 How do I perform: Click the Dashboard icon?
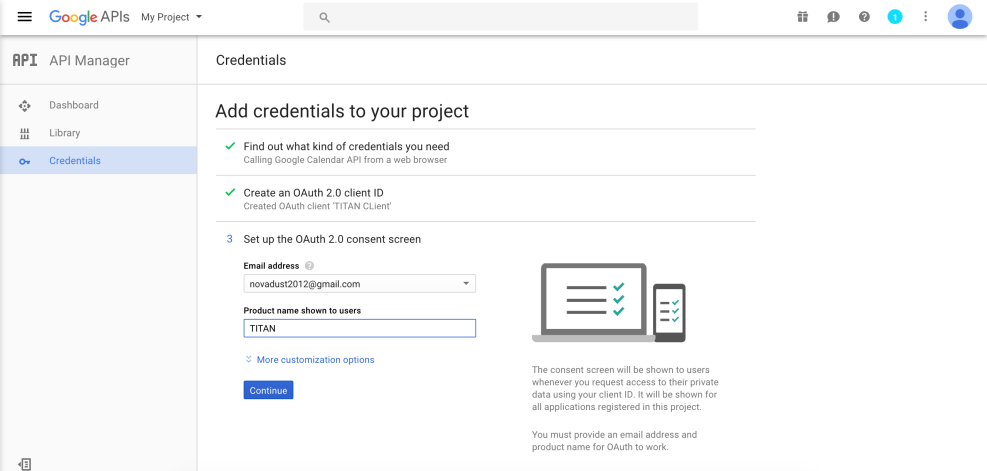pos(25,106)
